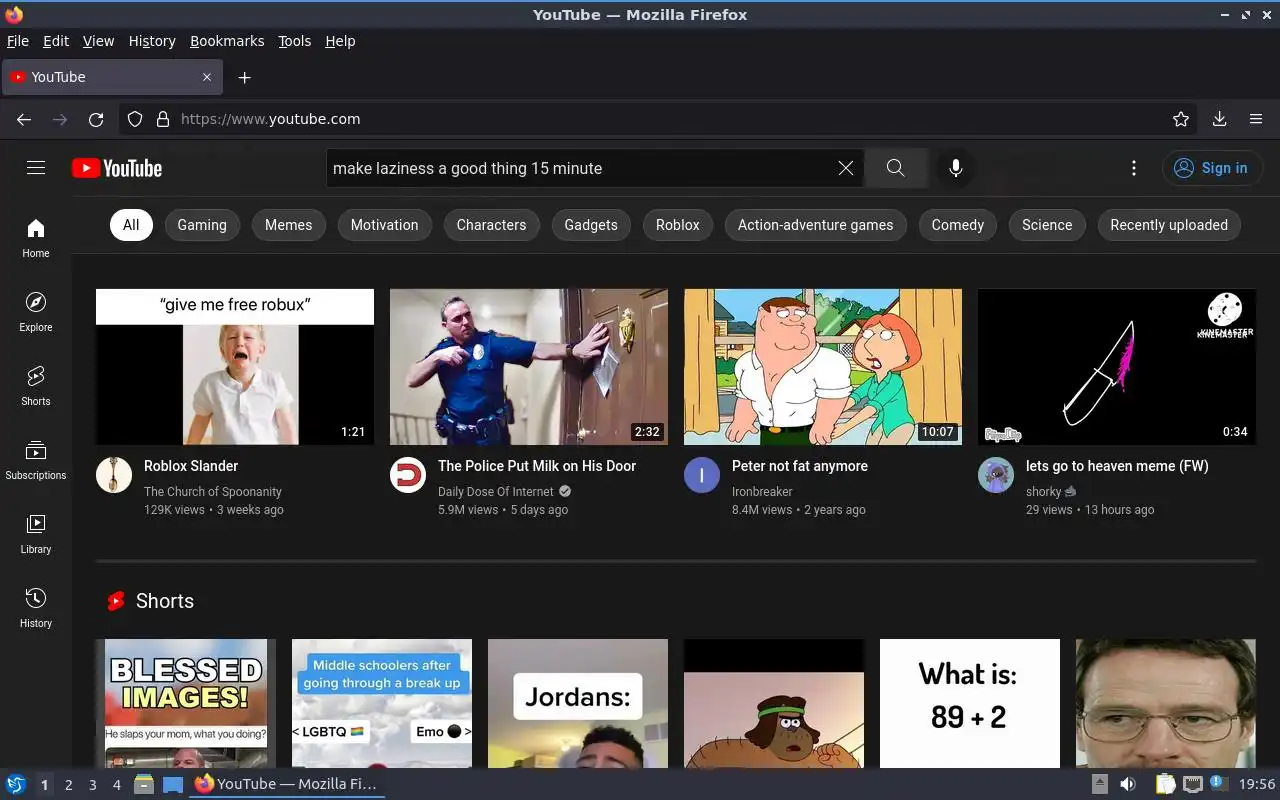Open Explore in the sidebar
The height and width of the screenshot is (800, 1280).
click(36, 312)
